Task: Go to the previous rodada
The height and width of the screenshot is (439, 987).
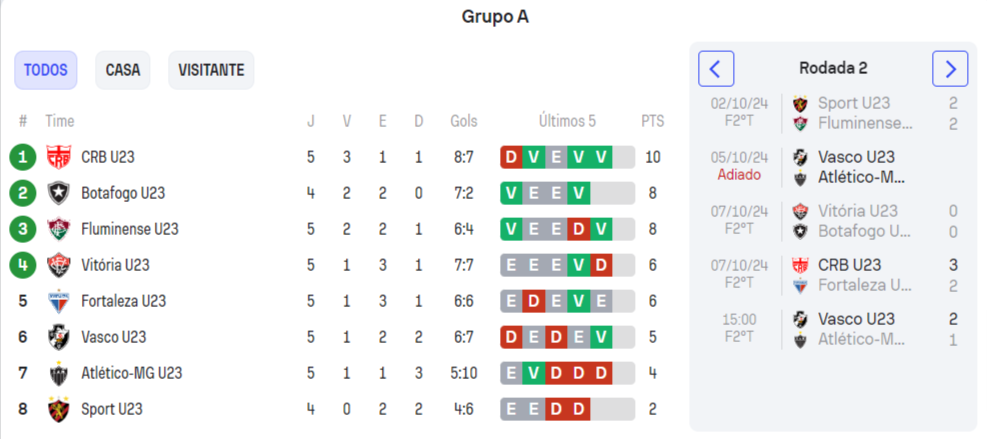Action: pyautogui.click(x=716, y=68)
